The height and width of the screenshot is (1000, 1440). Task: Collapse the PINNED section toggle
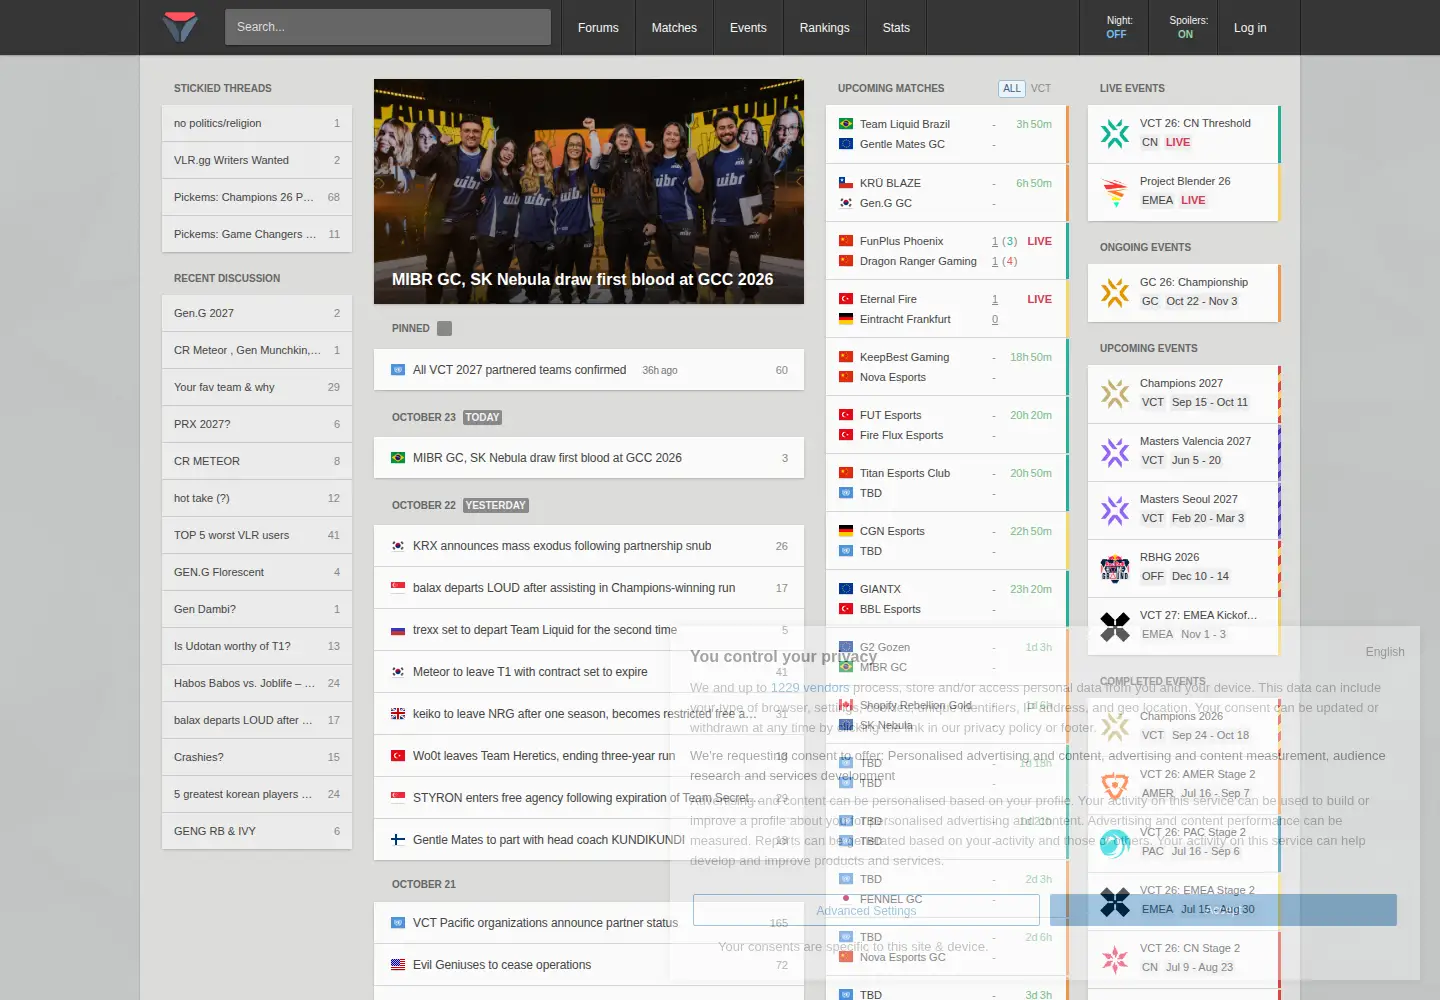[445, 328]
